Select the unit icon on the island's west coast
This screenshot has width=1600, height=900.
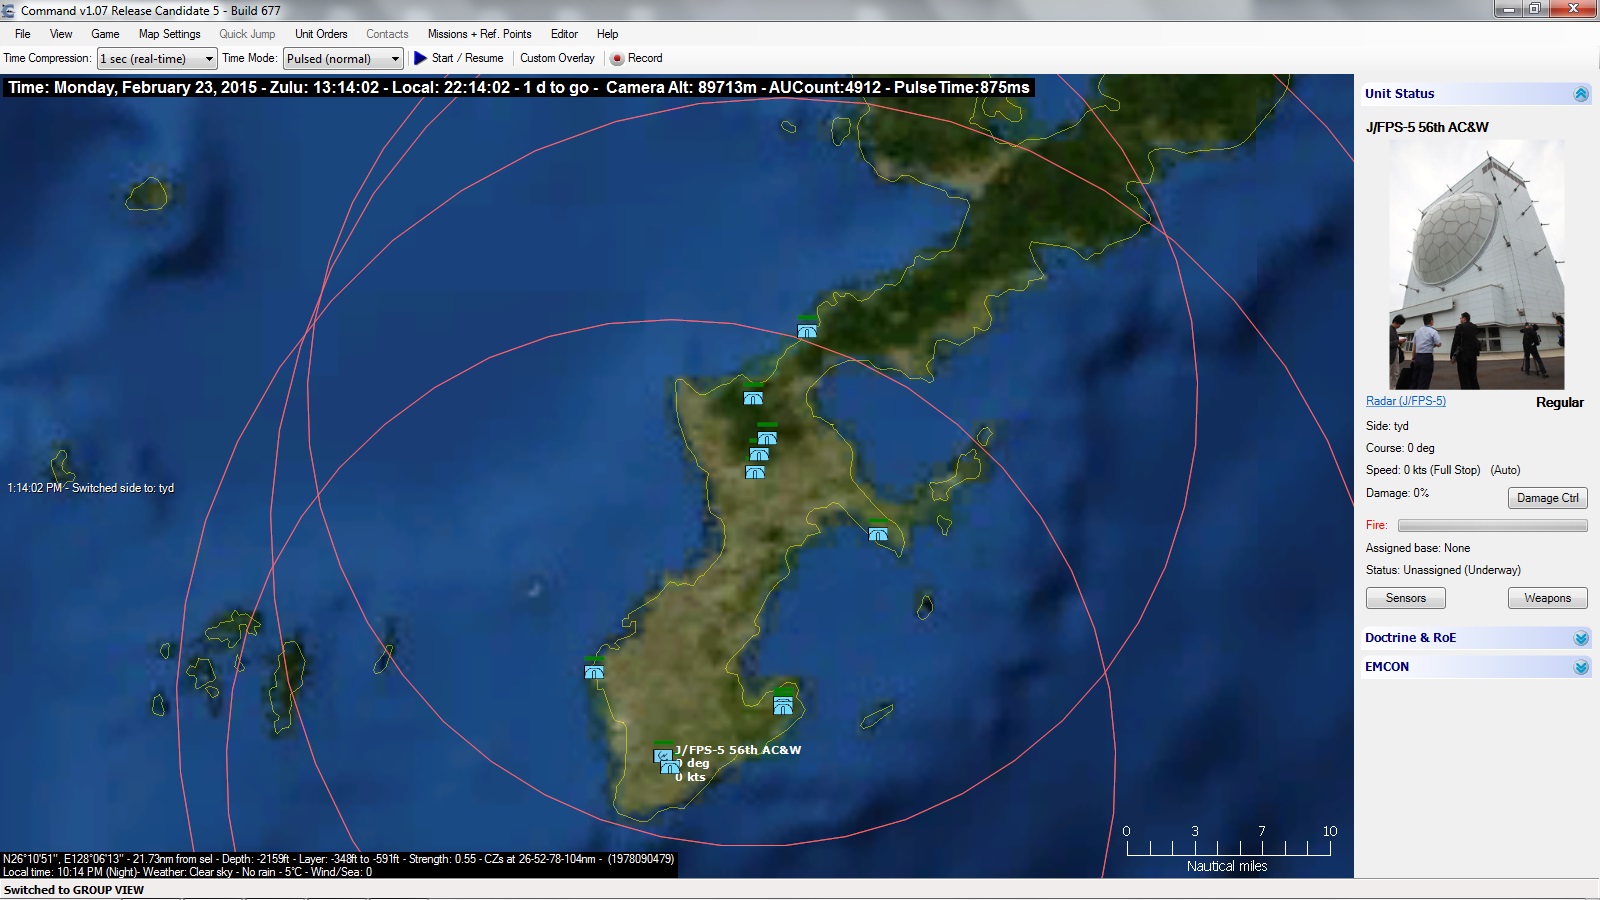[594, 671]
